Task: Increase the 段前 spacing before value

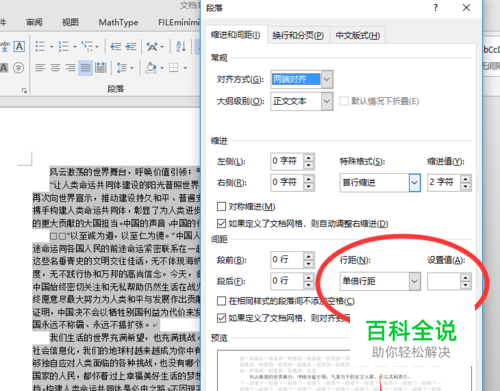Action: [309, 256]
